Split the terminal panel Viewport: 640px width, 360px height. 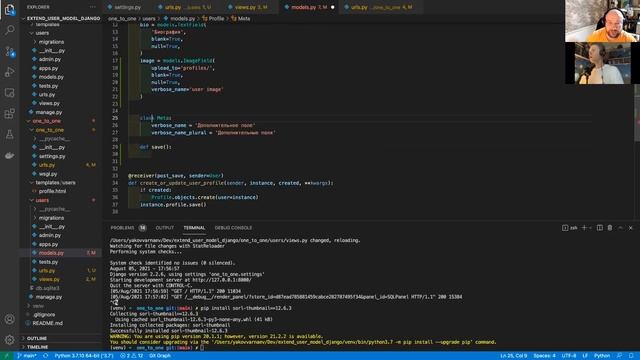(600, 228)
